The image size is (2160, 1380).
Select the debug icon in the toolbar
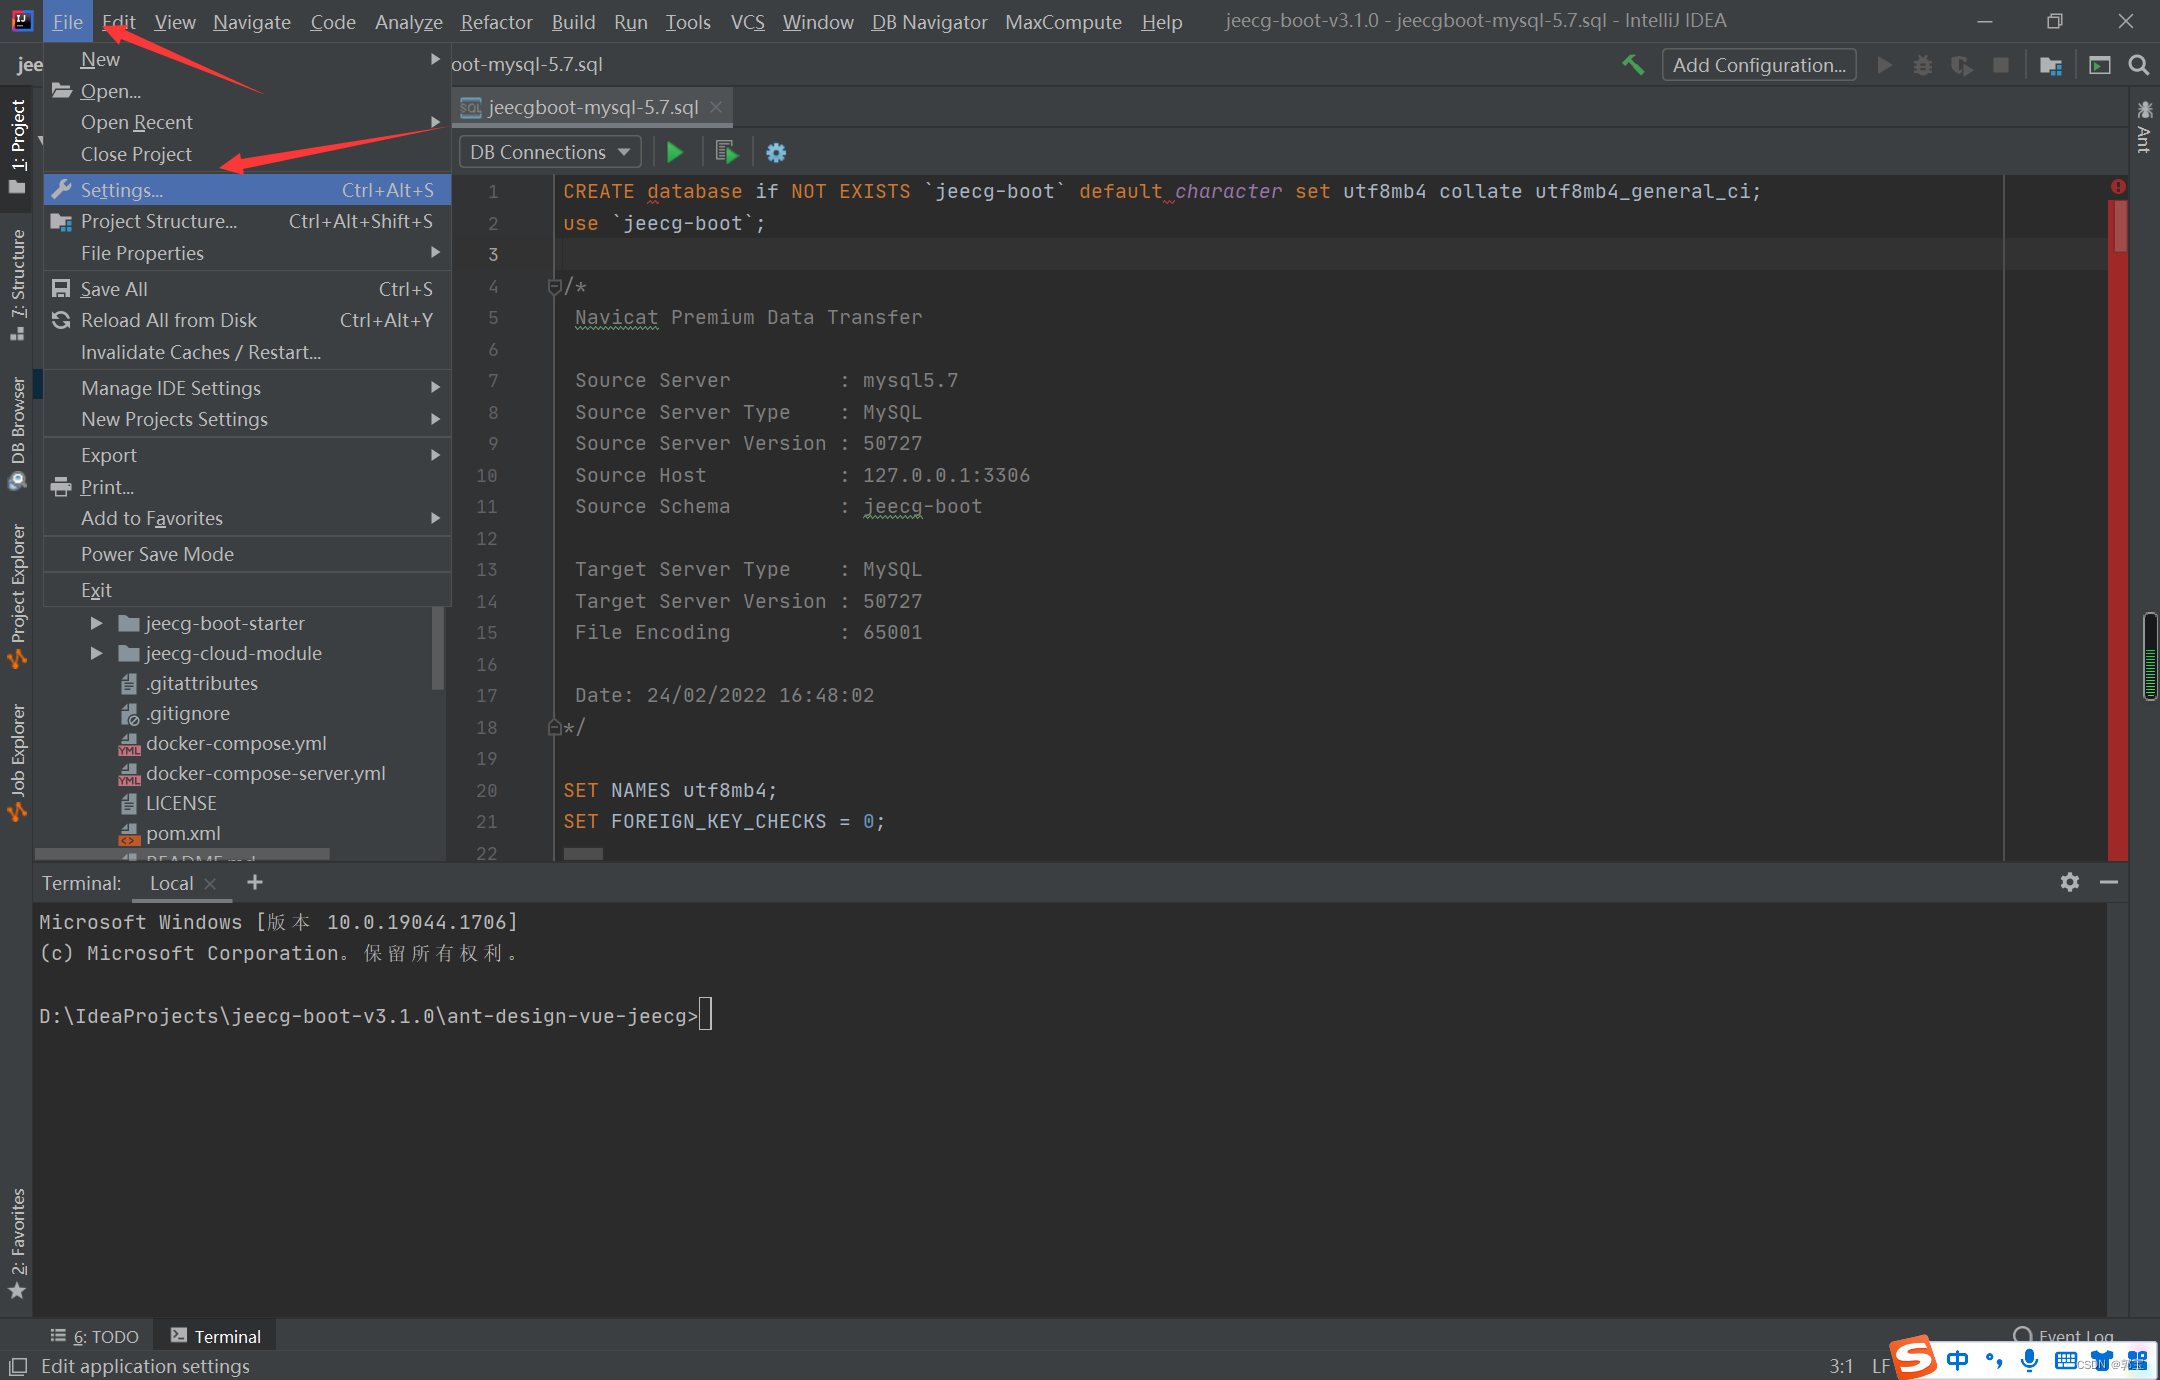1922,64
